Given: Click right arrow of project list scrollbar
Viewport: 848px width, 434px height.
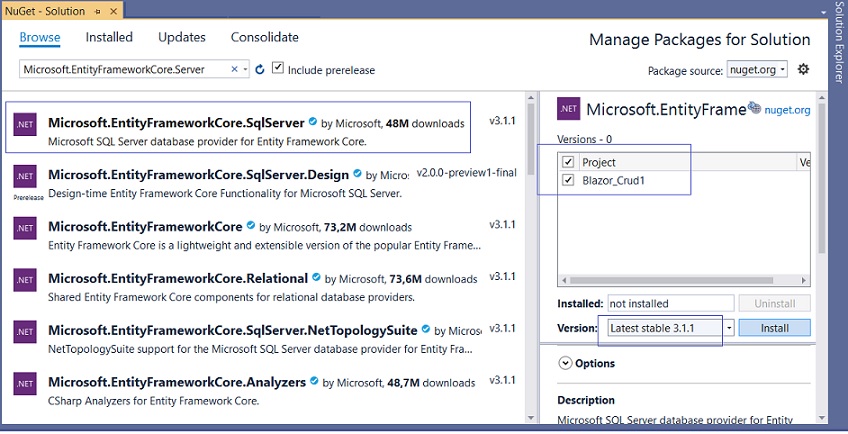Looking at the screenshot, I should point(804,280).
